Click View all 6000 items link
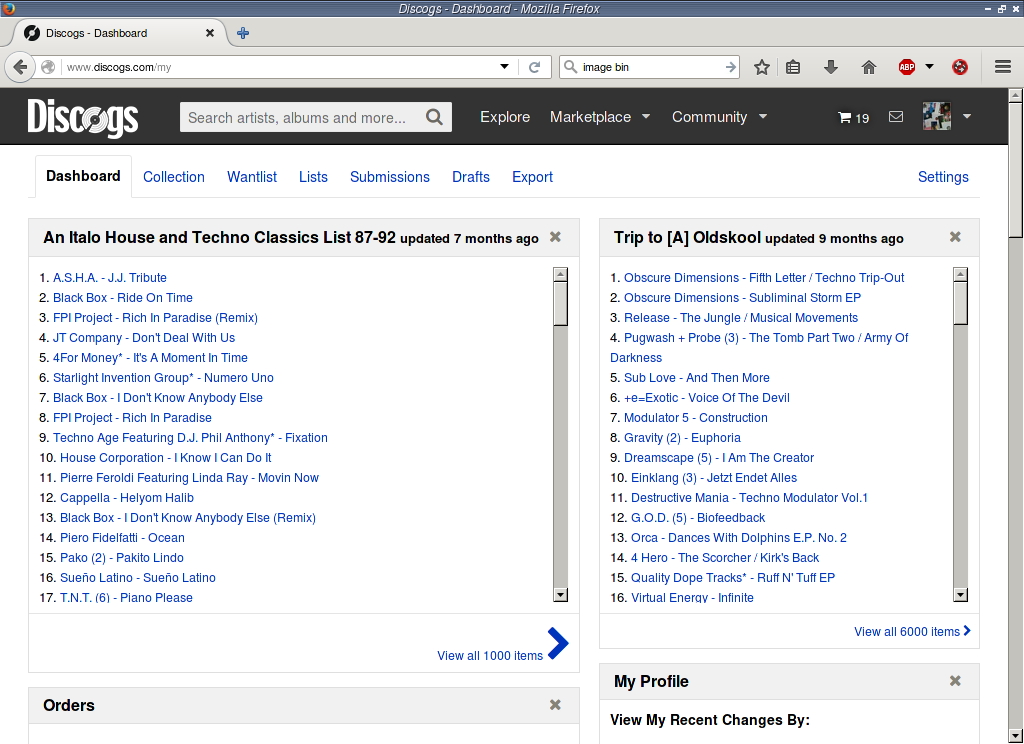 (912, 631)
